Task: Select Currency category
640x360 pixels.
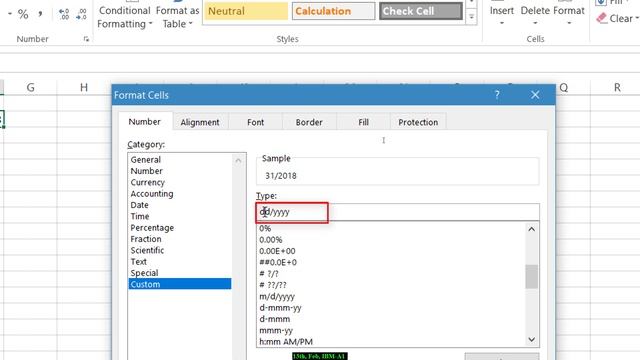Action: tap(180, 182)
